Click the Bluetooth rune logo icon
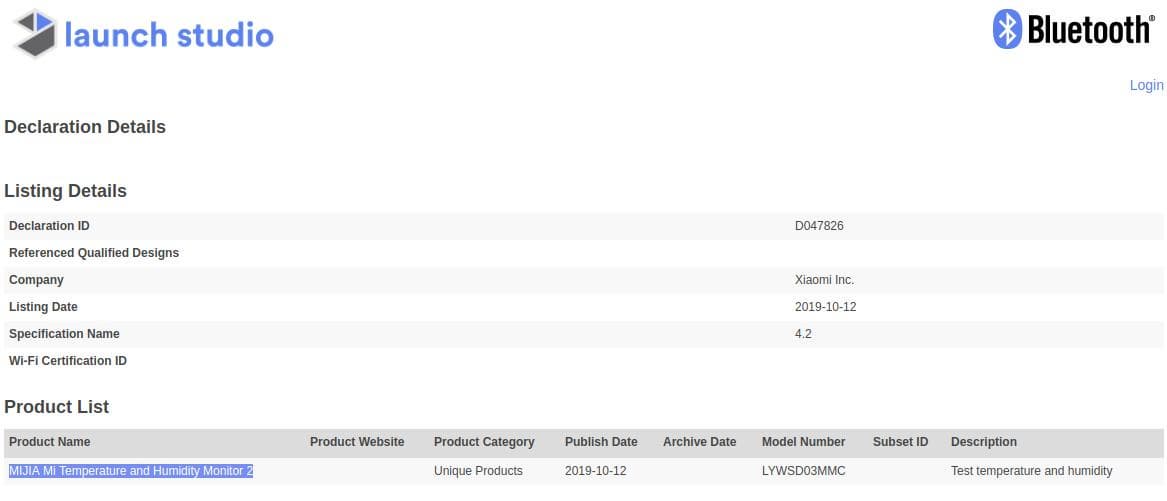This screenshot has width=1167, height=501. coord(1006,29)
